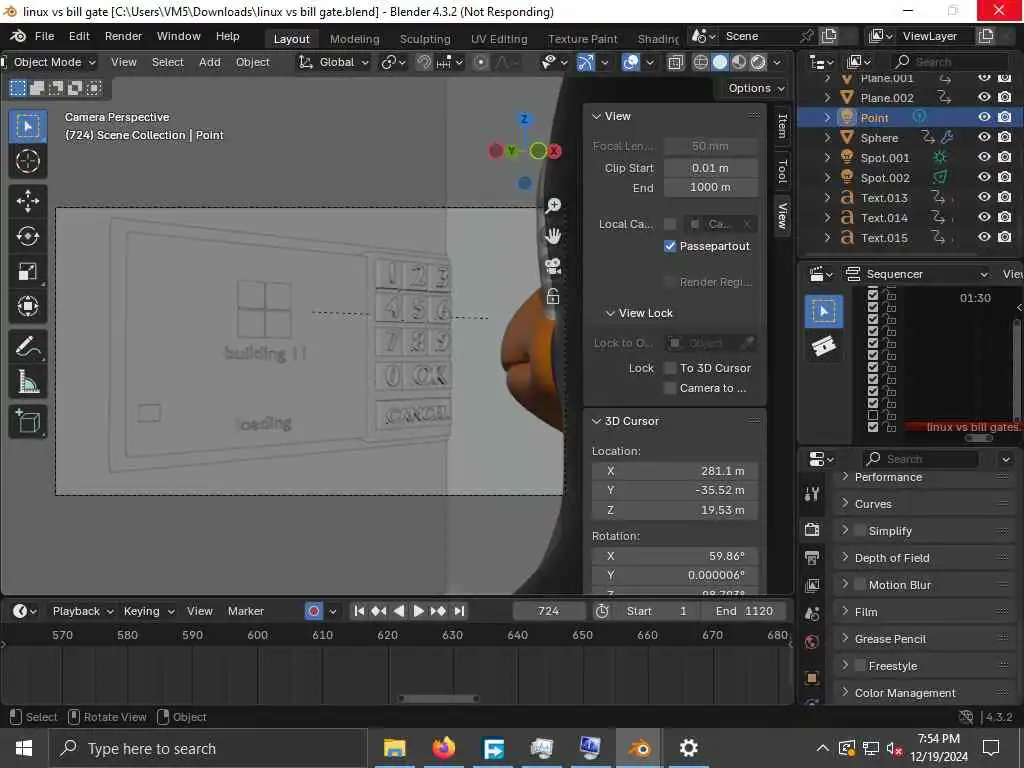The width and height of the screenshot is (1024, 768).
Task: Enable Lock To 3D Cursor checkbox
Action: 669,368
